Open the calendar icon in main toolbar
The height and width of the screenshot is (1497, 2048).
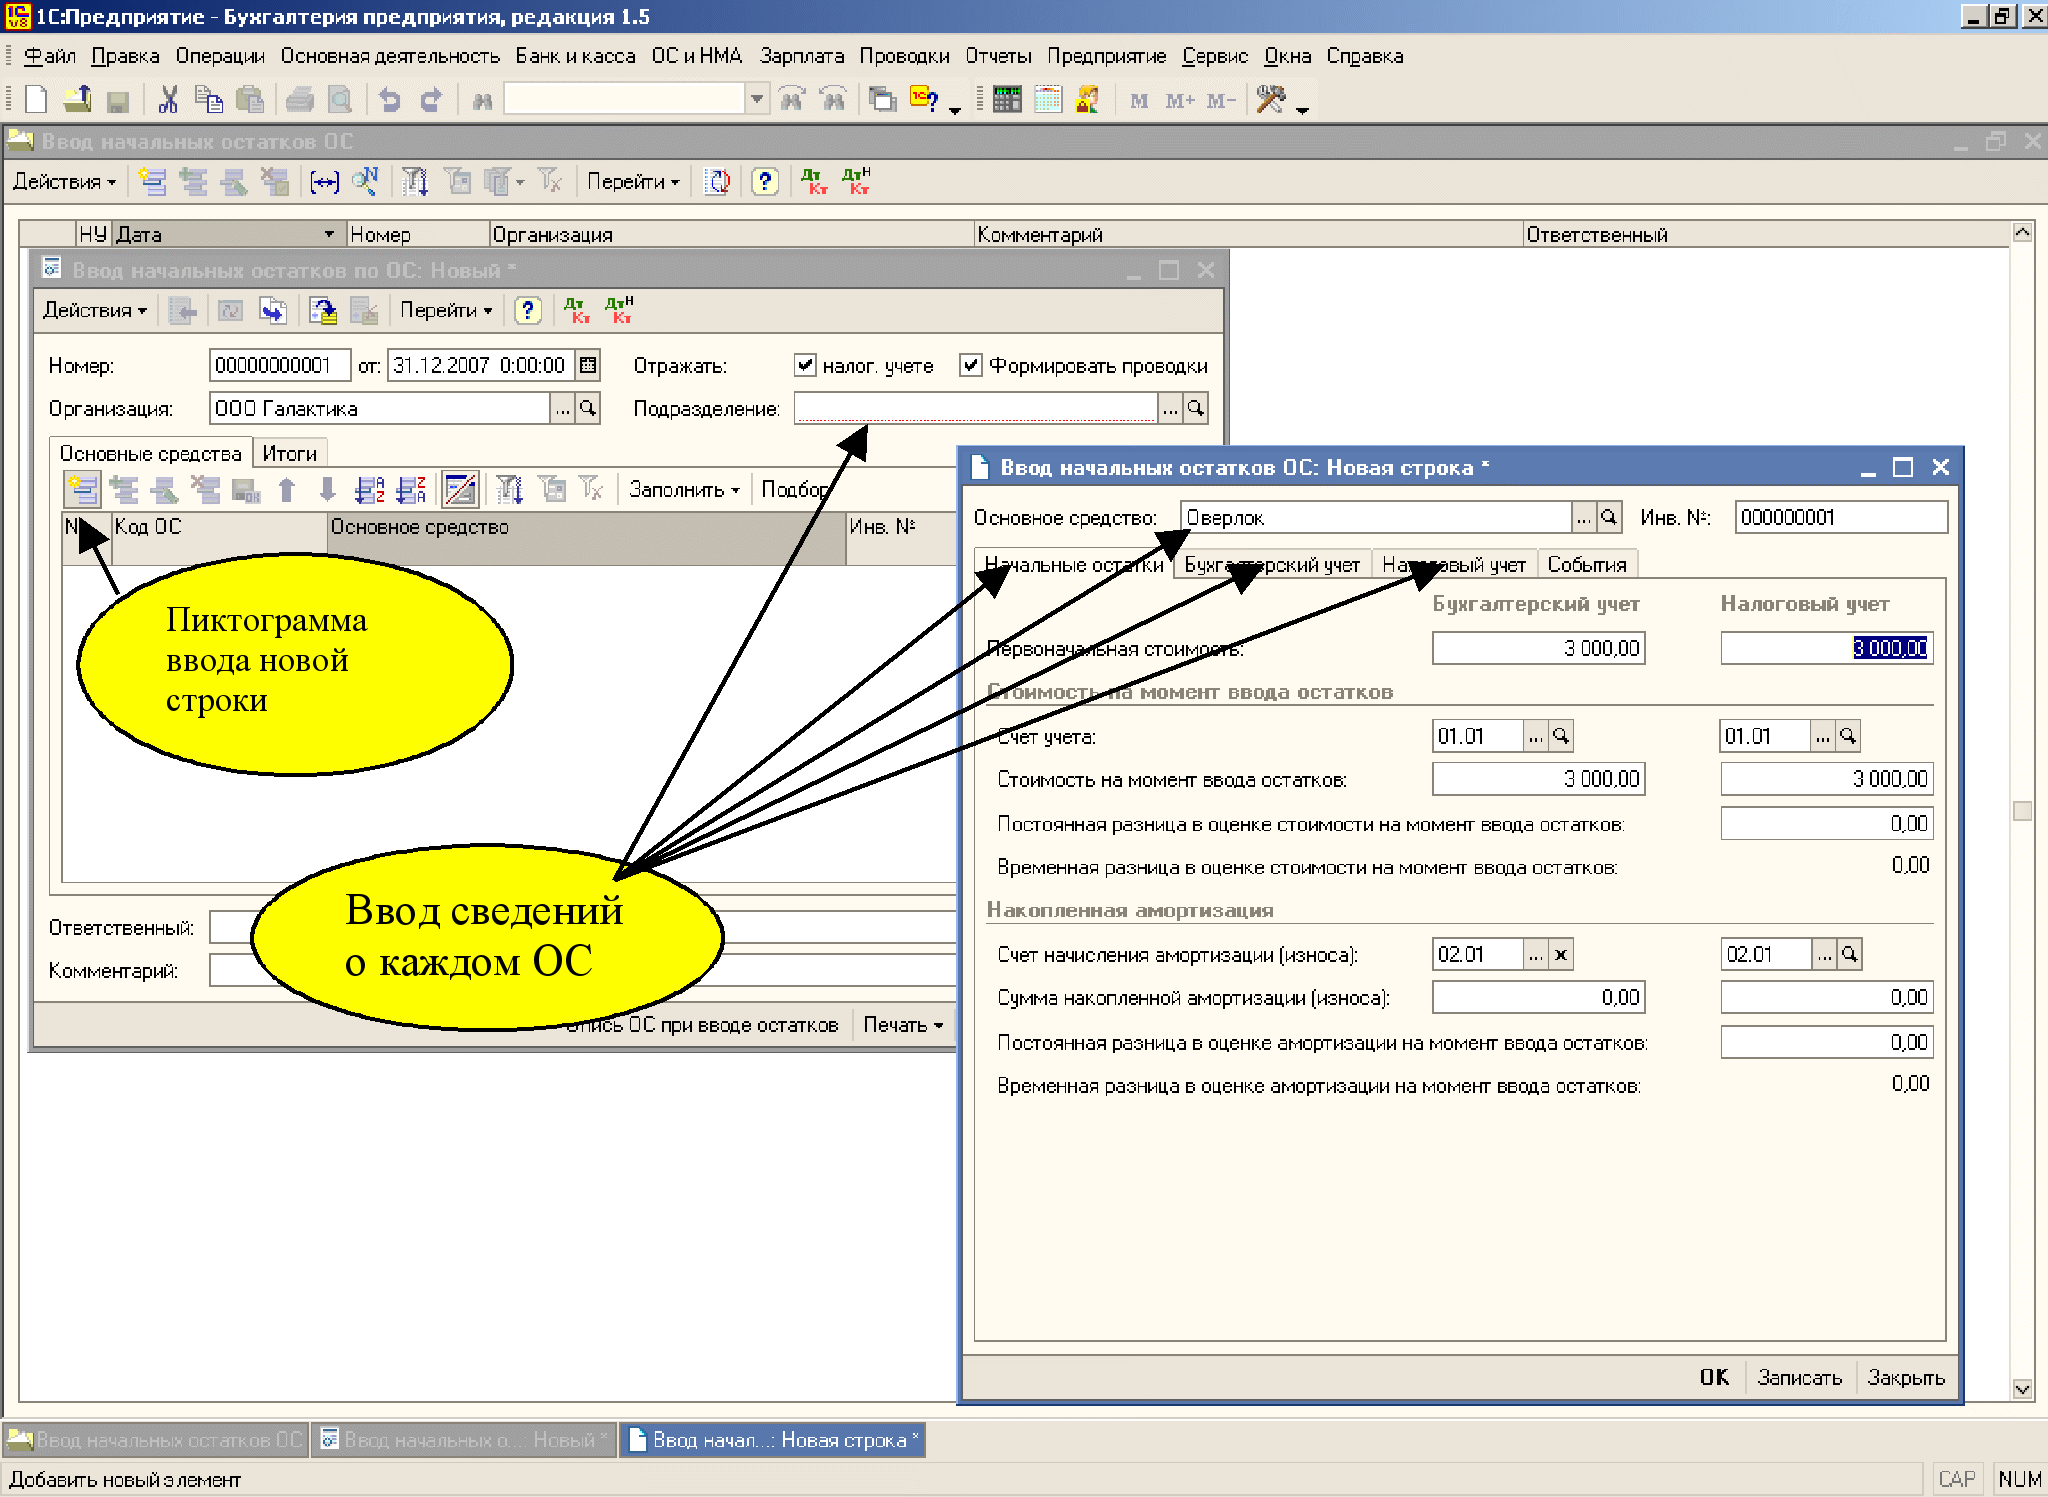coord(1047,99)
